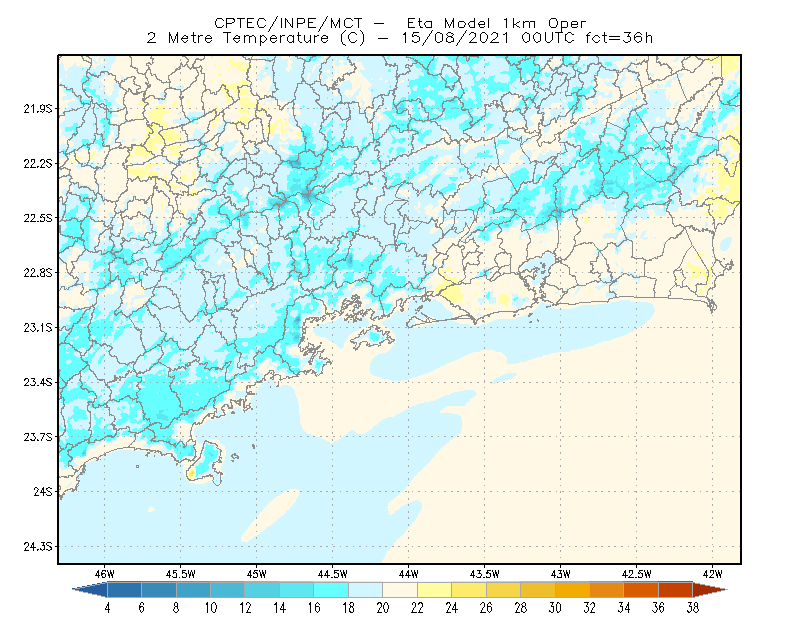
Task: Click the 24S latitude axis label
Action: [43, 491]
